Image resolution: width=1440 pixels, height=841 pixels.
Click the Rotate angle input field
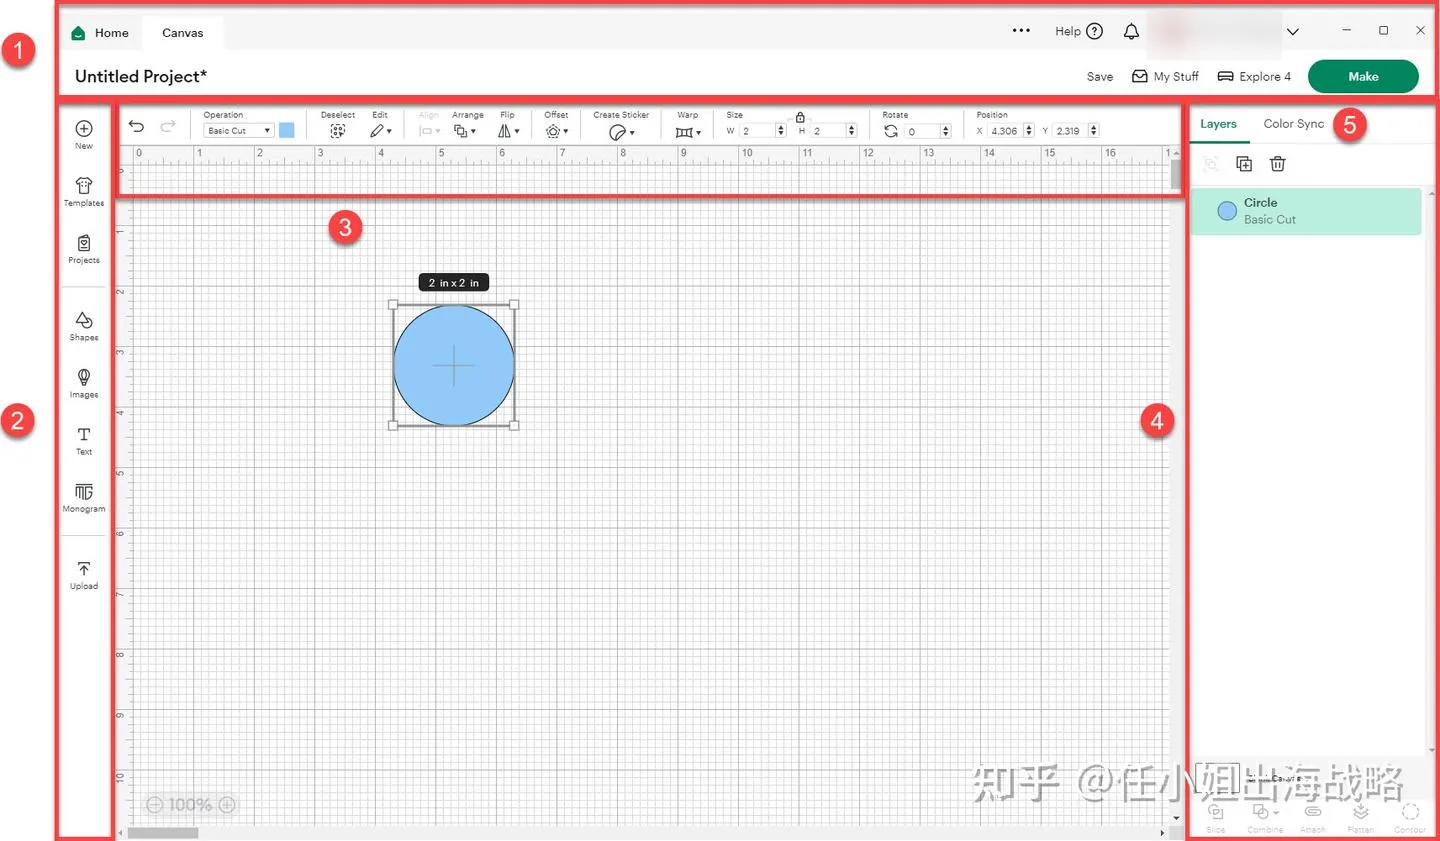pos(922,131)
